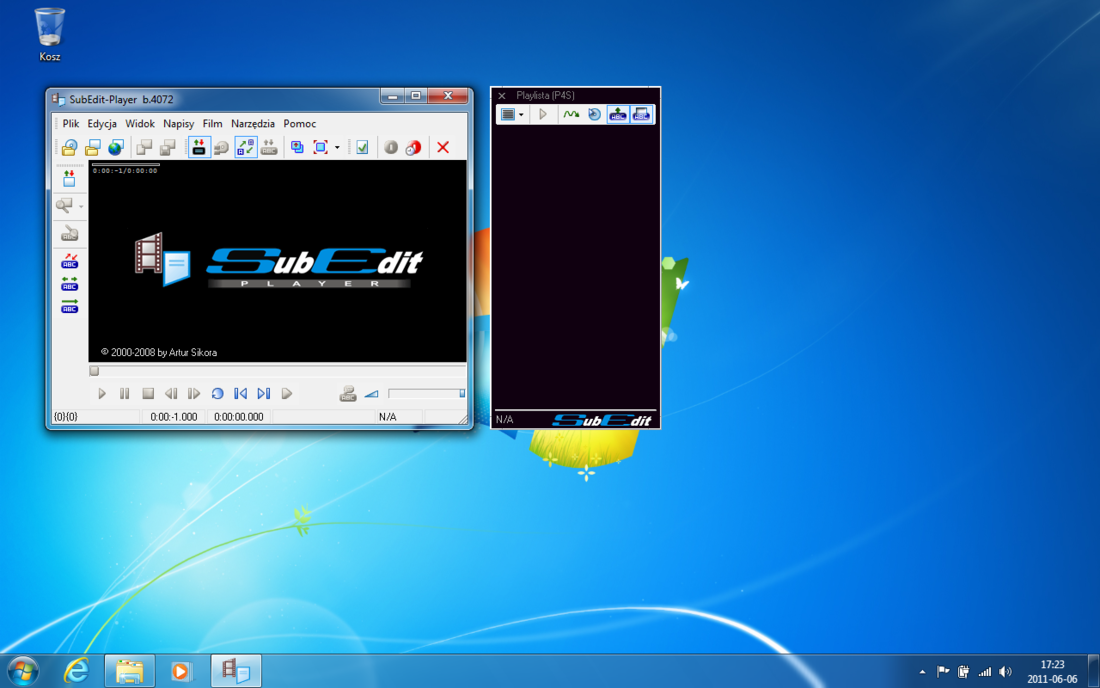Screen dimensions: 1100x688
Task: Open dropdown arrow next to fullscreen icon
Action: [x=337, y=148]
